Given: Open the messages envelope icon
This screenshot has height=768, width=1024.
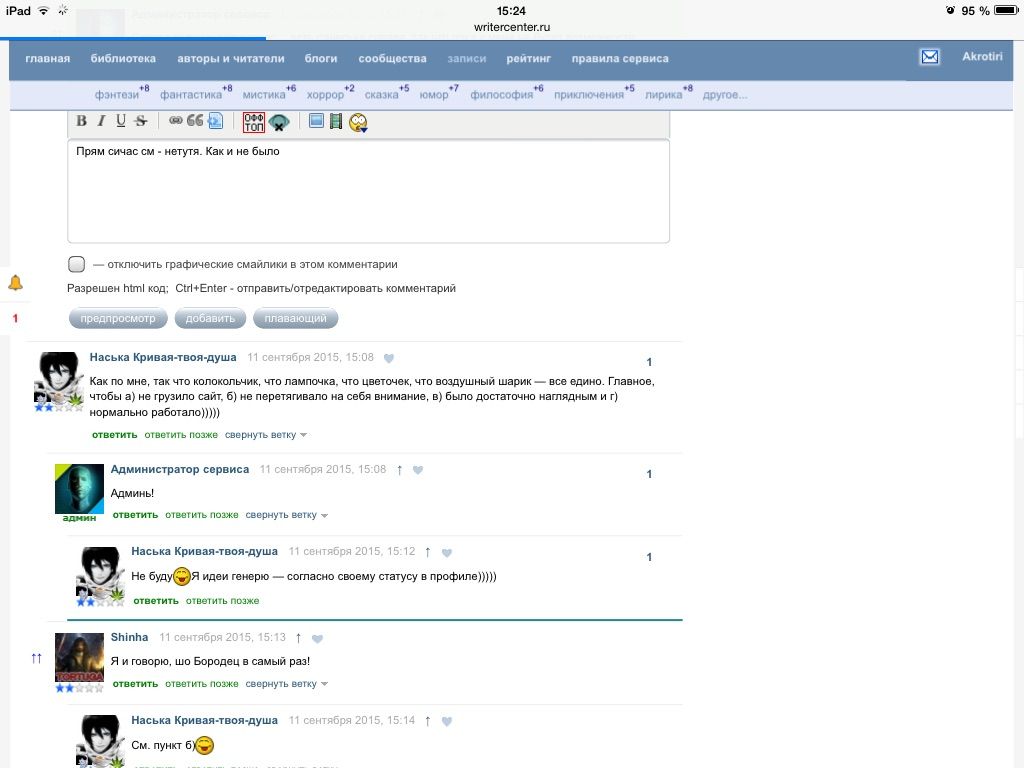Looking at the screenshot, I should [x=930, y=57].
